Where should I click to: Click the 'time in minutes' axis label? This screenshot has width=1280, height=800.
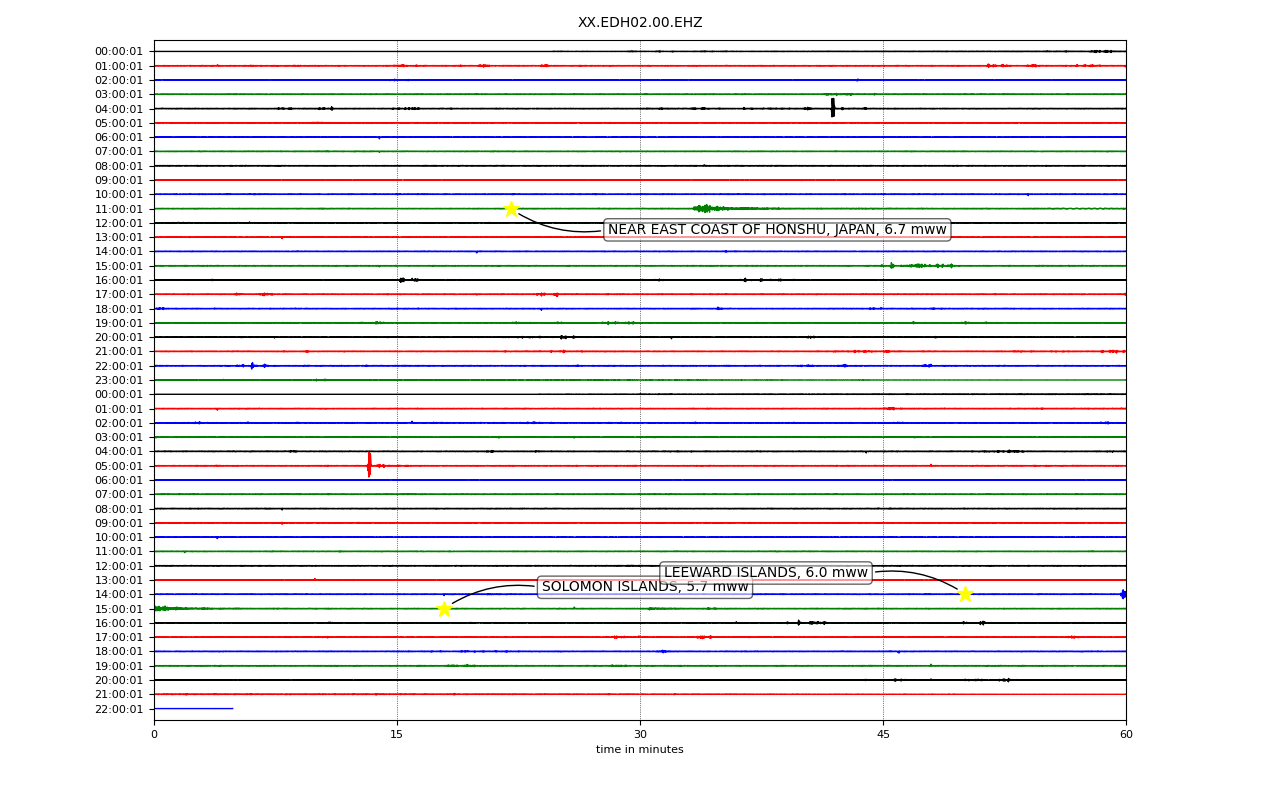click(640, 750)
